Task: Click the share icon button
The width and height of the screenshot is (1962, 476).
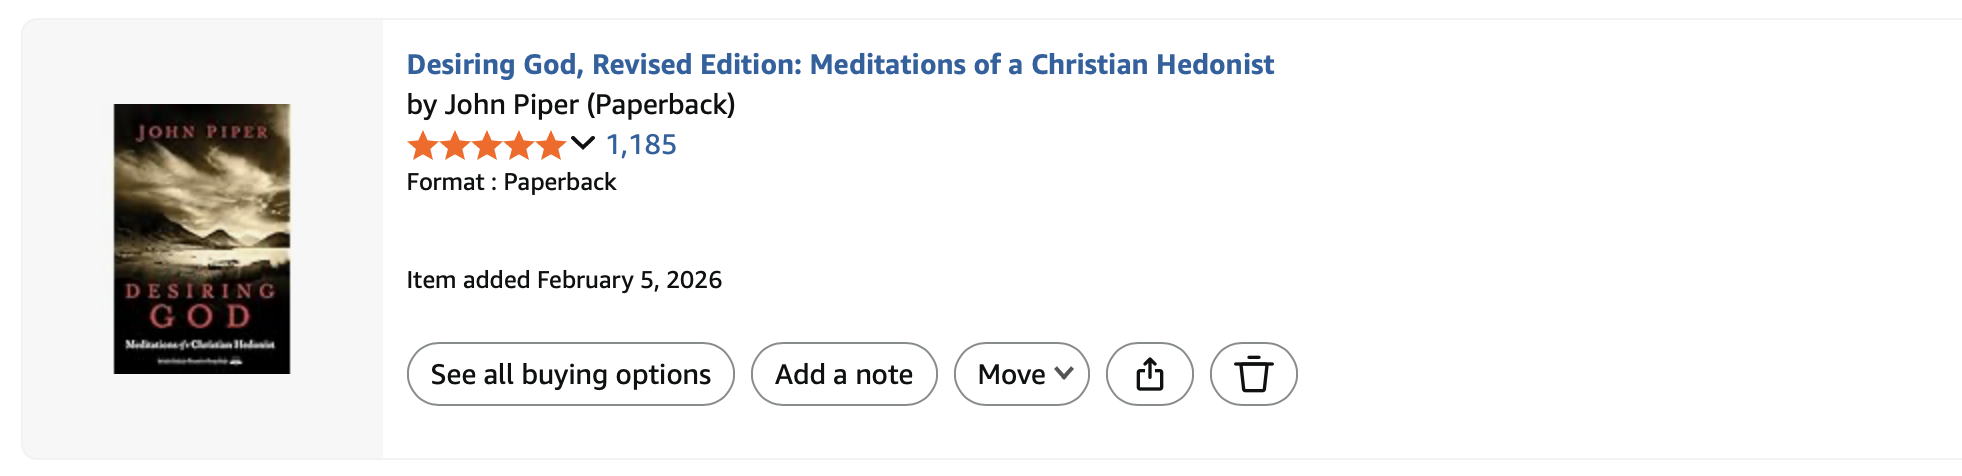Action: pyautogui.click(x=1149, y=374)
